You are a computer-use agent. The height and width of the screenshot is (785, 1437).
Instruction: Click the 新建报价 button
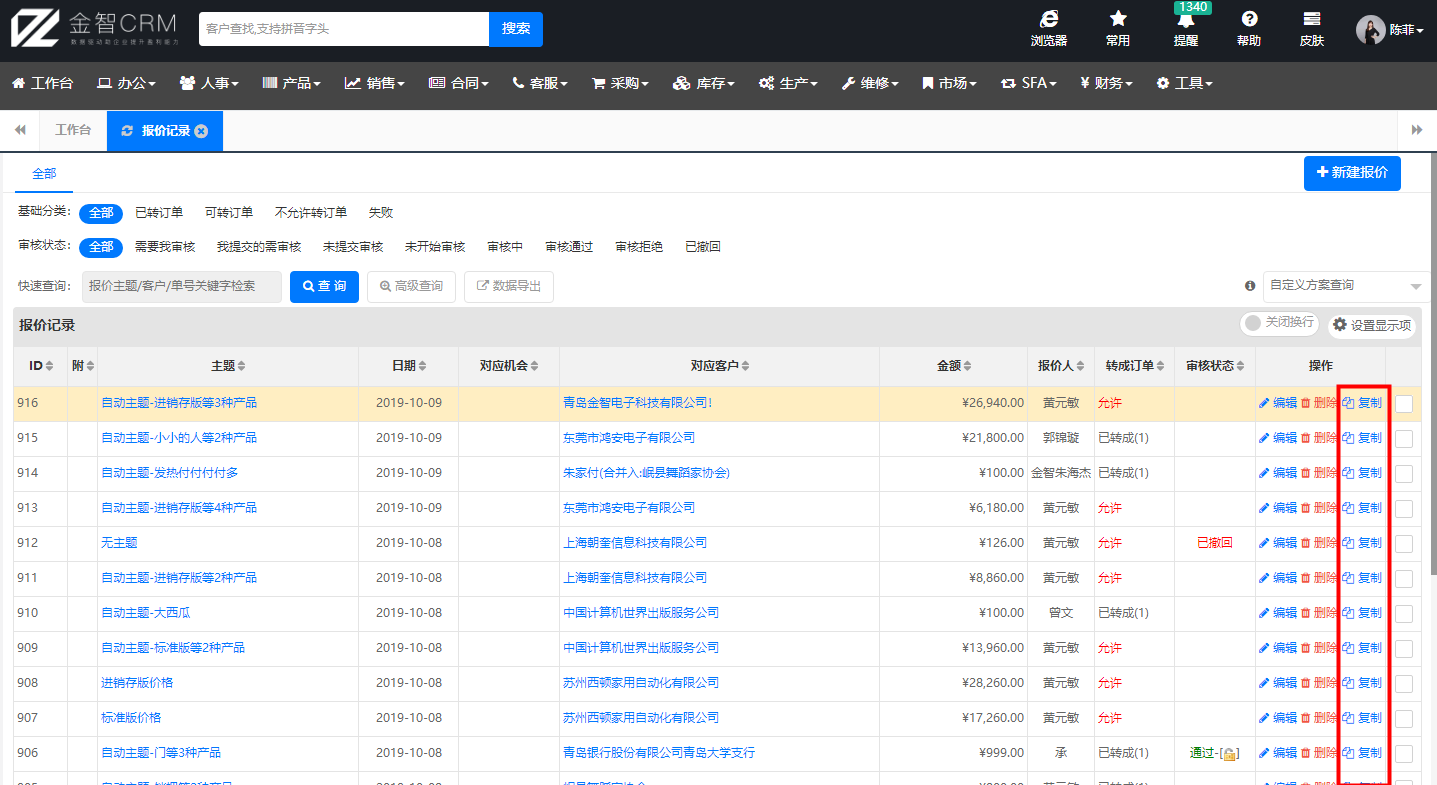(x=1352, y=173)
